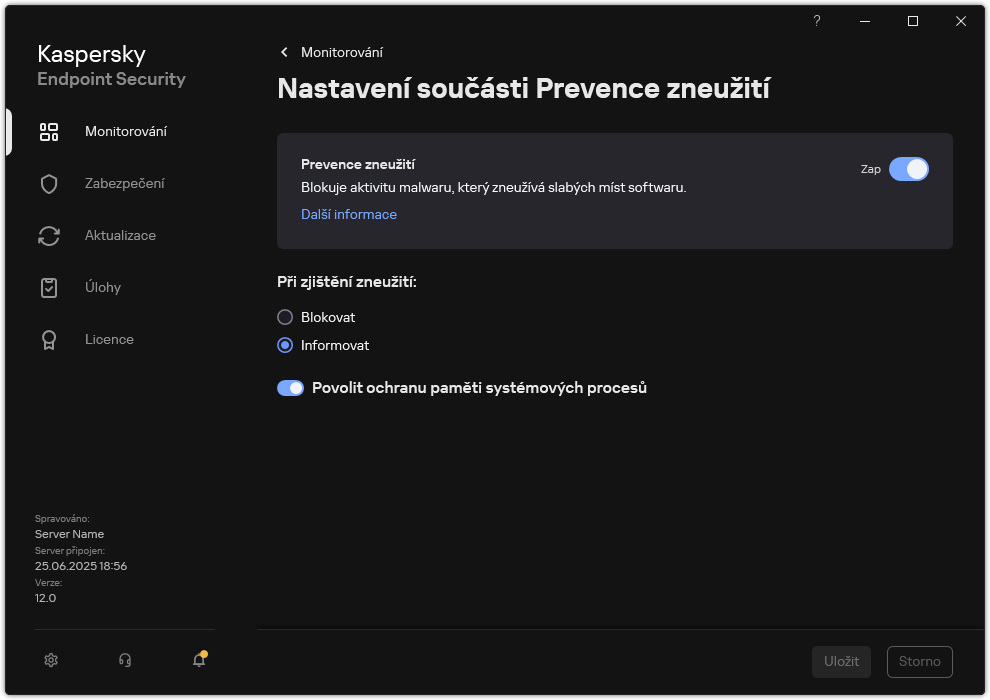The width and height of the screenshot is (990, 700).
Task: Toggle Povolit ochranu paměti systémových procesů
Action: (x=290, y=388)
